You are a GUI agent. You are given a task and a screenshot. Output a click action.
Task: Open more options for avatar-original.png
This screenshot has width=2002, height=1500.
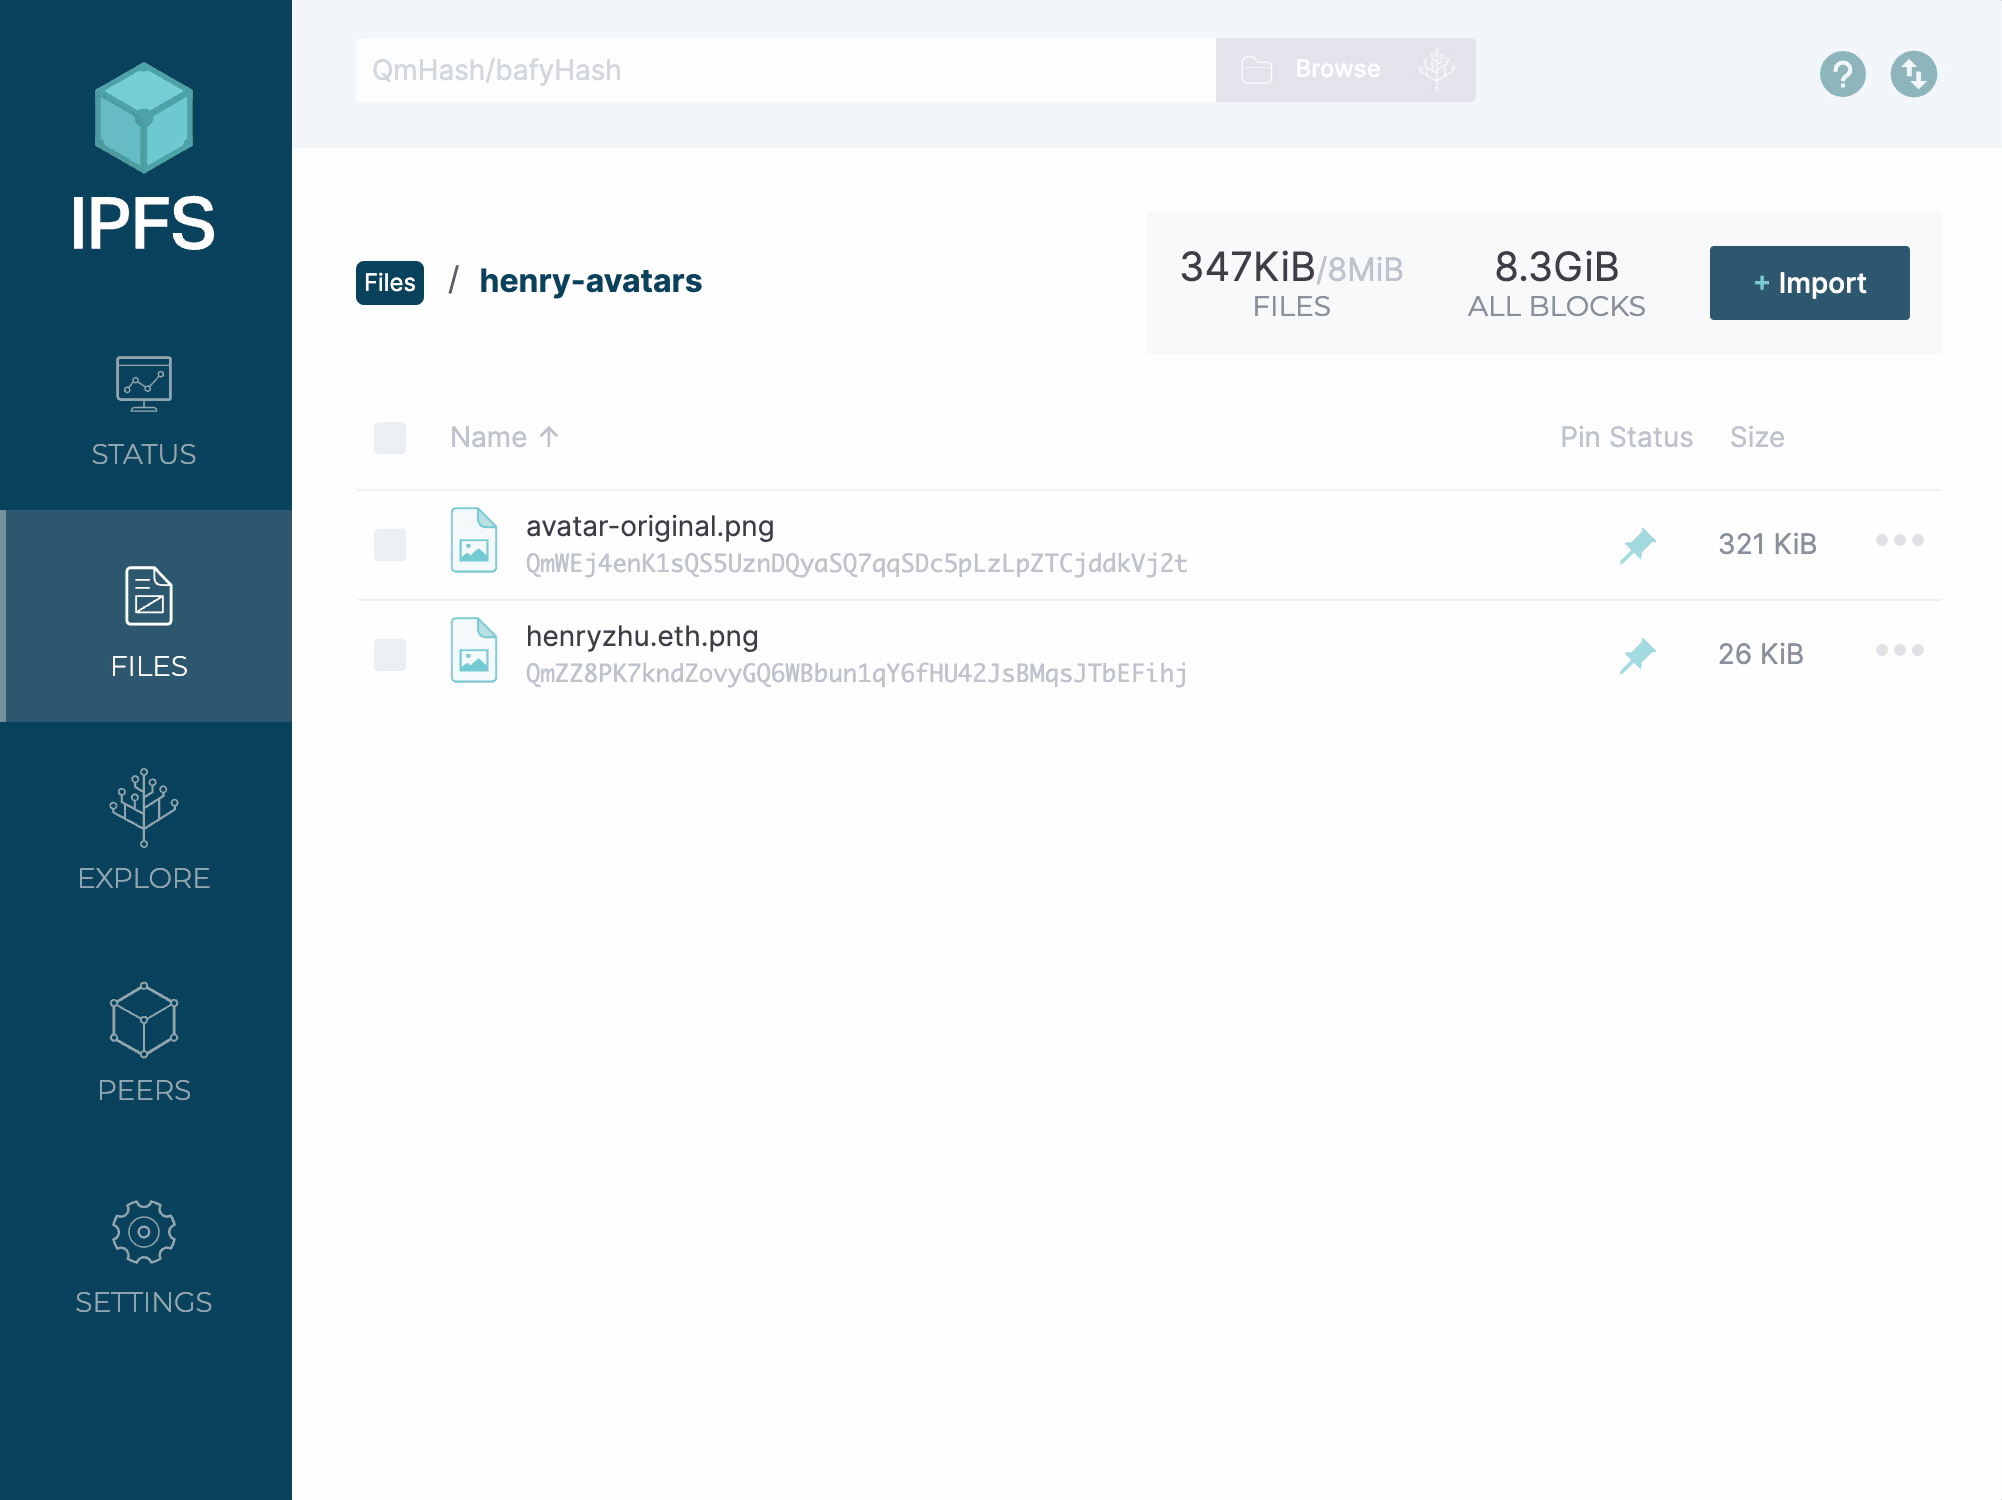point(1900,540)
